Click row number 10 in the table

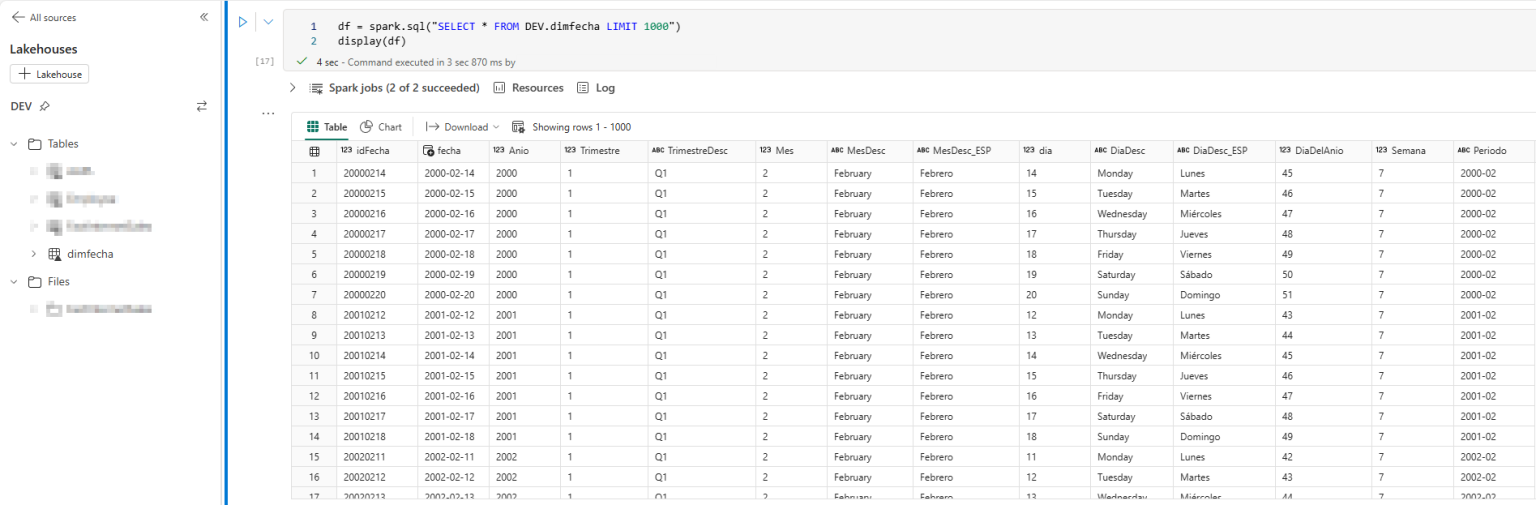pos(314,356)
